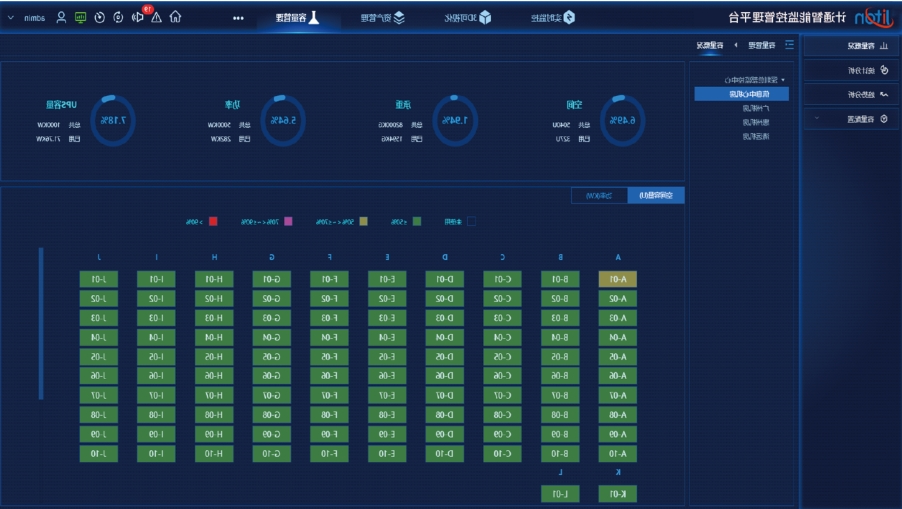The height and width of the screenshot is (509, 902).
Task: Collapse the 深圳 data center tree node
Action: pyautogui.click(x=783, y=79)
